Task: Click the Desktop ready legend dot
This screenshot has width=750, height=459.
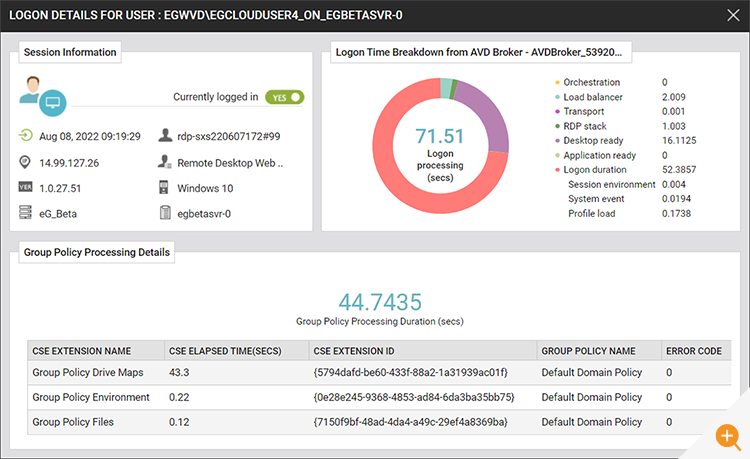Action: [x=557, y=141]
